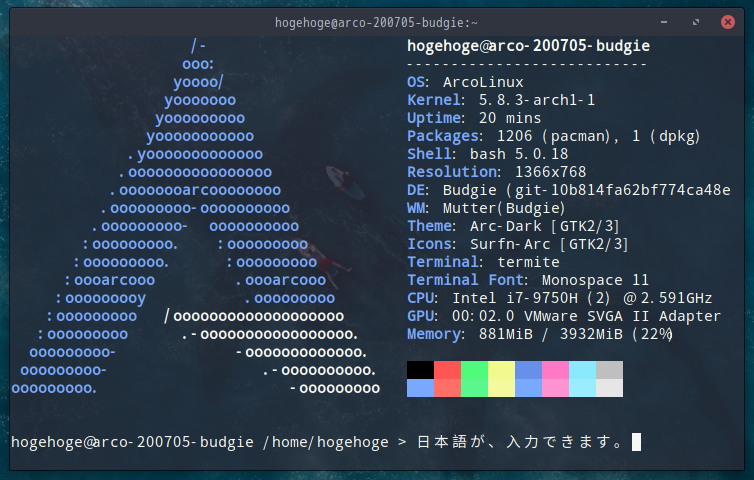Click the cyan color block in top row
Screen dimensions: 754x480
point(582,370)
